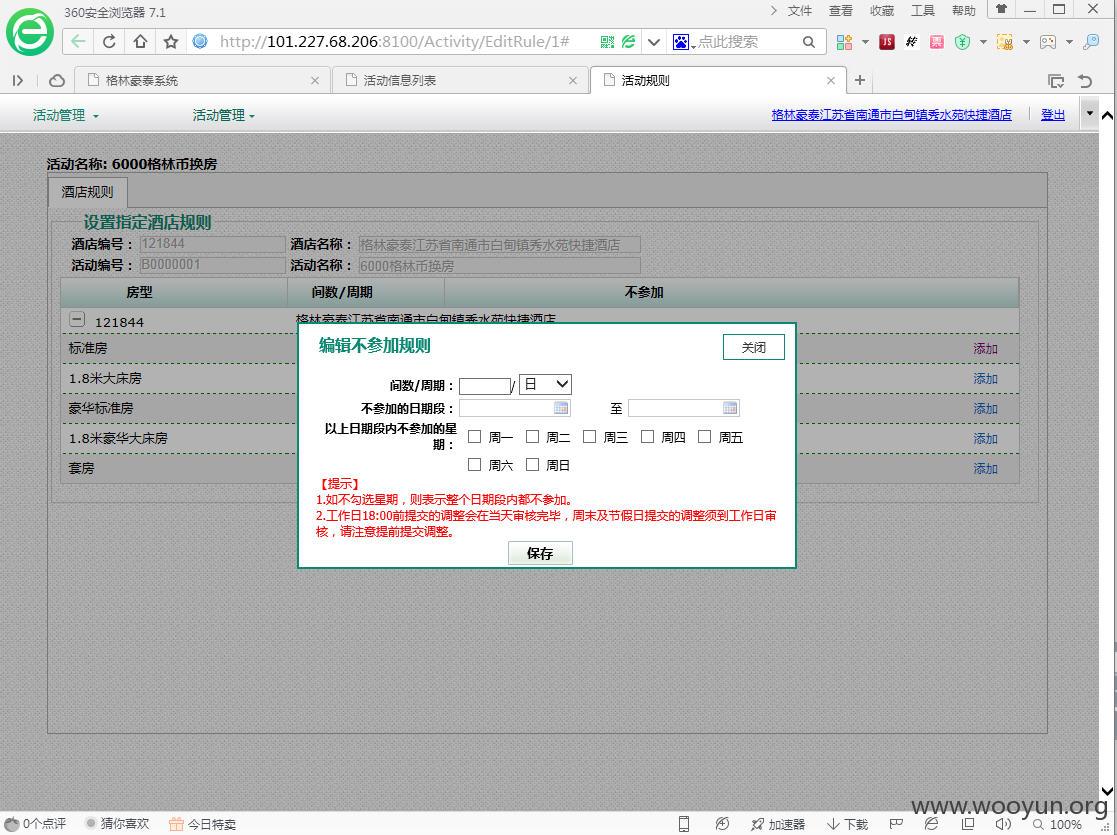Check the 周日 checkbox
The height and width of the screenshot is (835, 1117).
pyautogui.click(x=532, y=465)
